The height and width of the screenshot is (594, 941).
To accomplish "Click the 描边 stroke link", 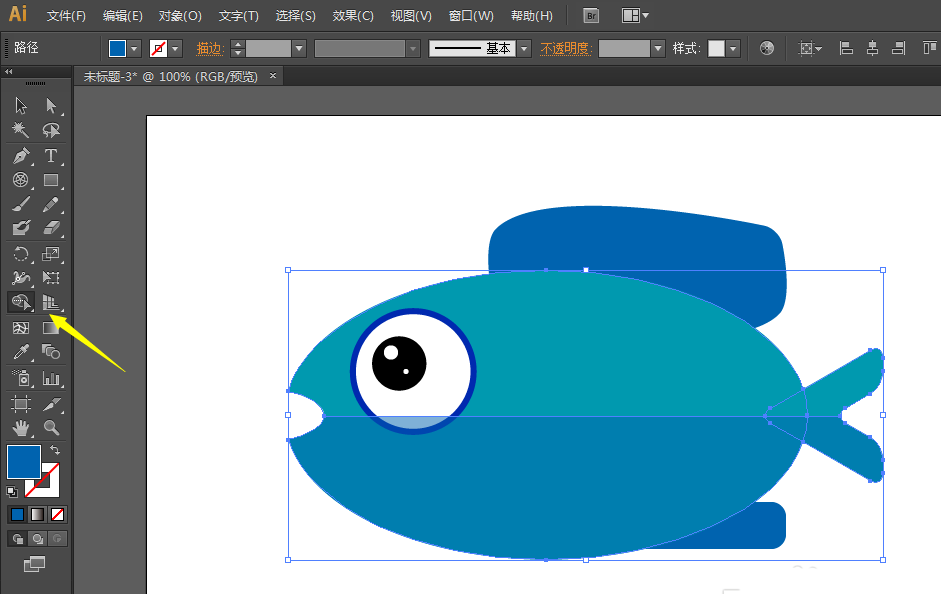I will [209, 48].
